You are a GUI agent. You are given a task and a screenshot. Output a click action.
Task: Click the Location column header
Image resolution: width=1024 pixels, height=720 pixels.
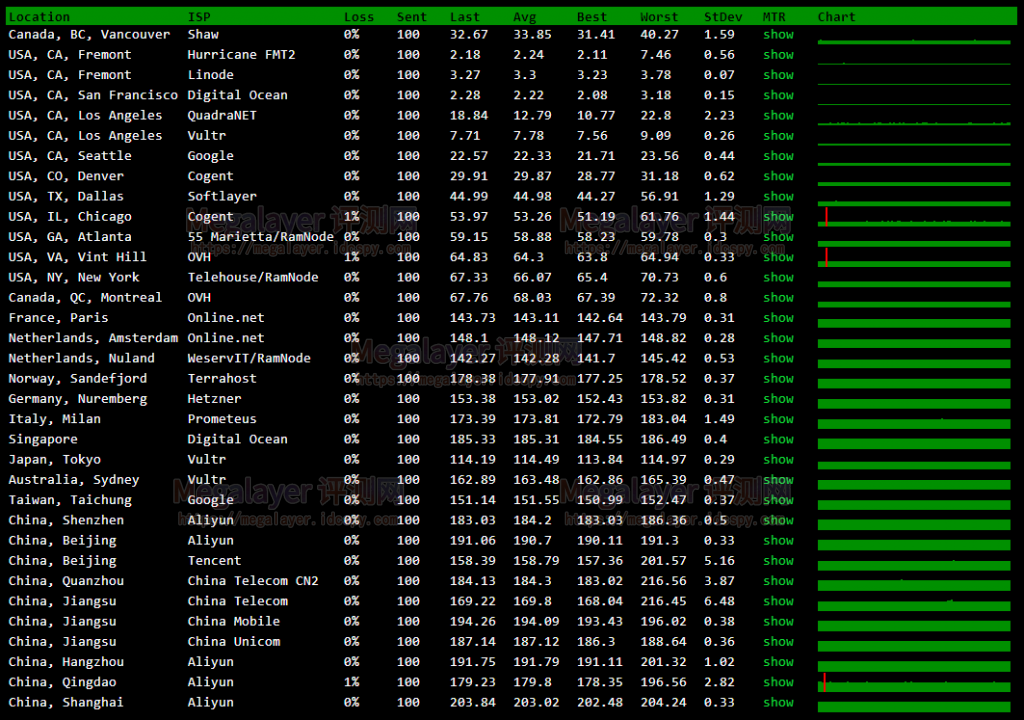click(x=39, y=17)
